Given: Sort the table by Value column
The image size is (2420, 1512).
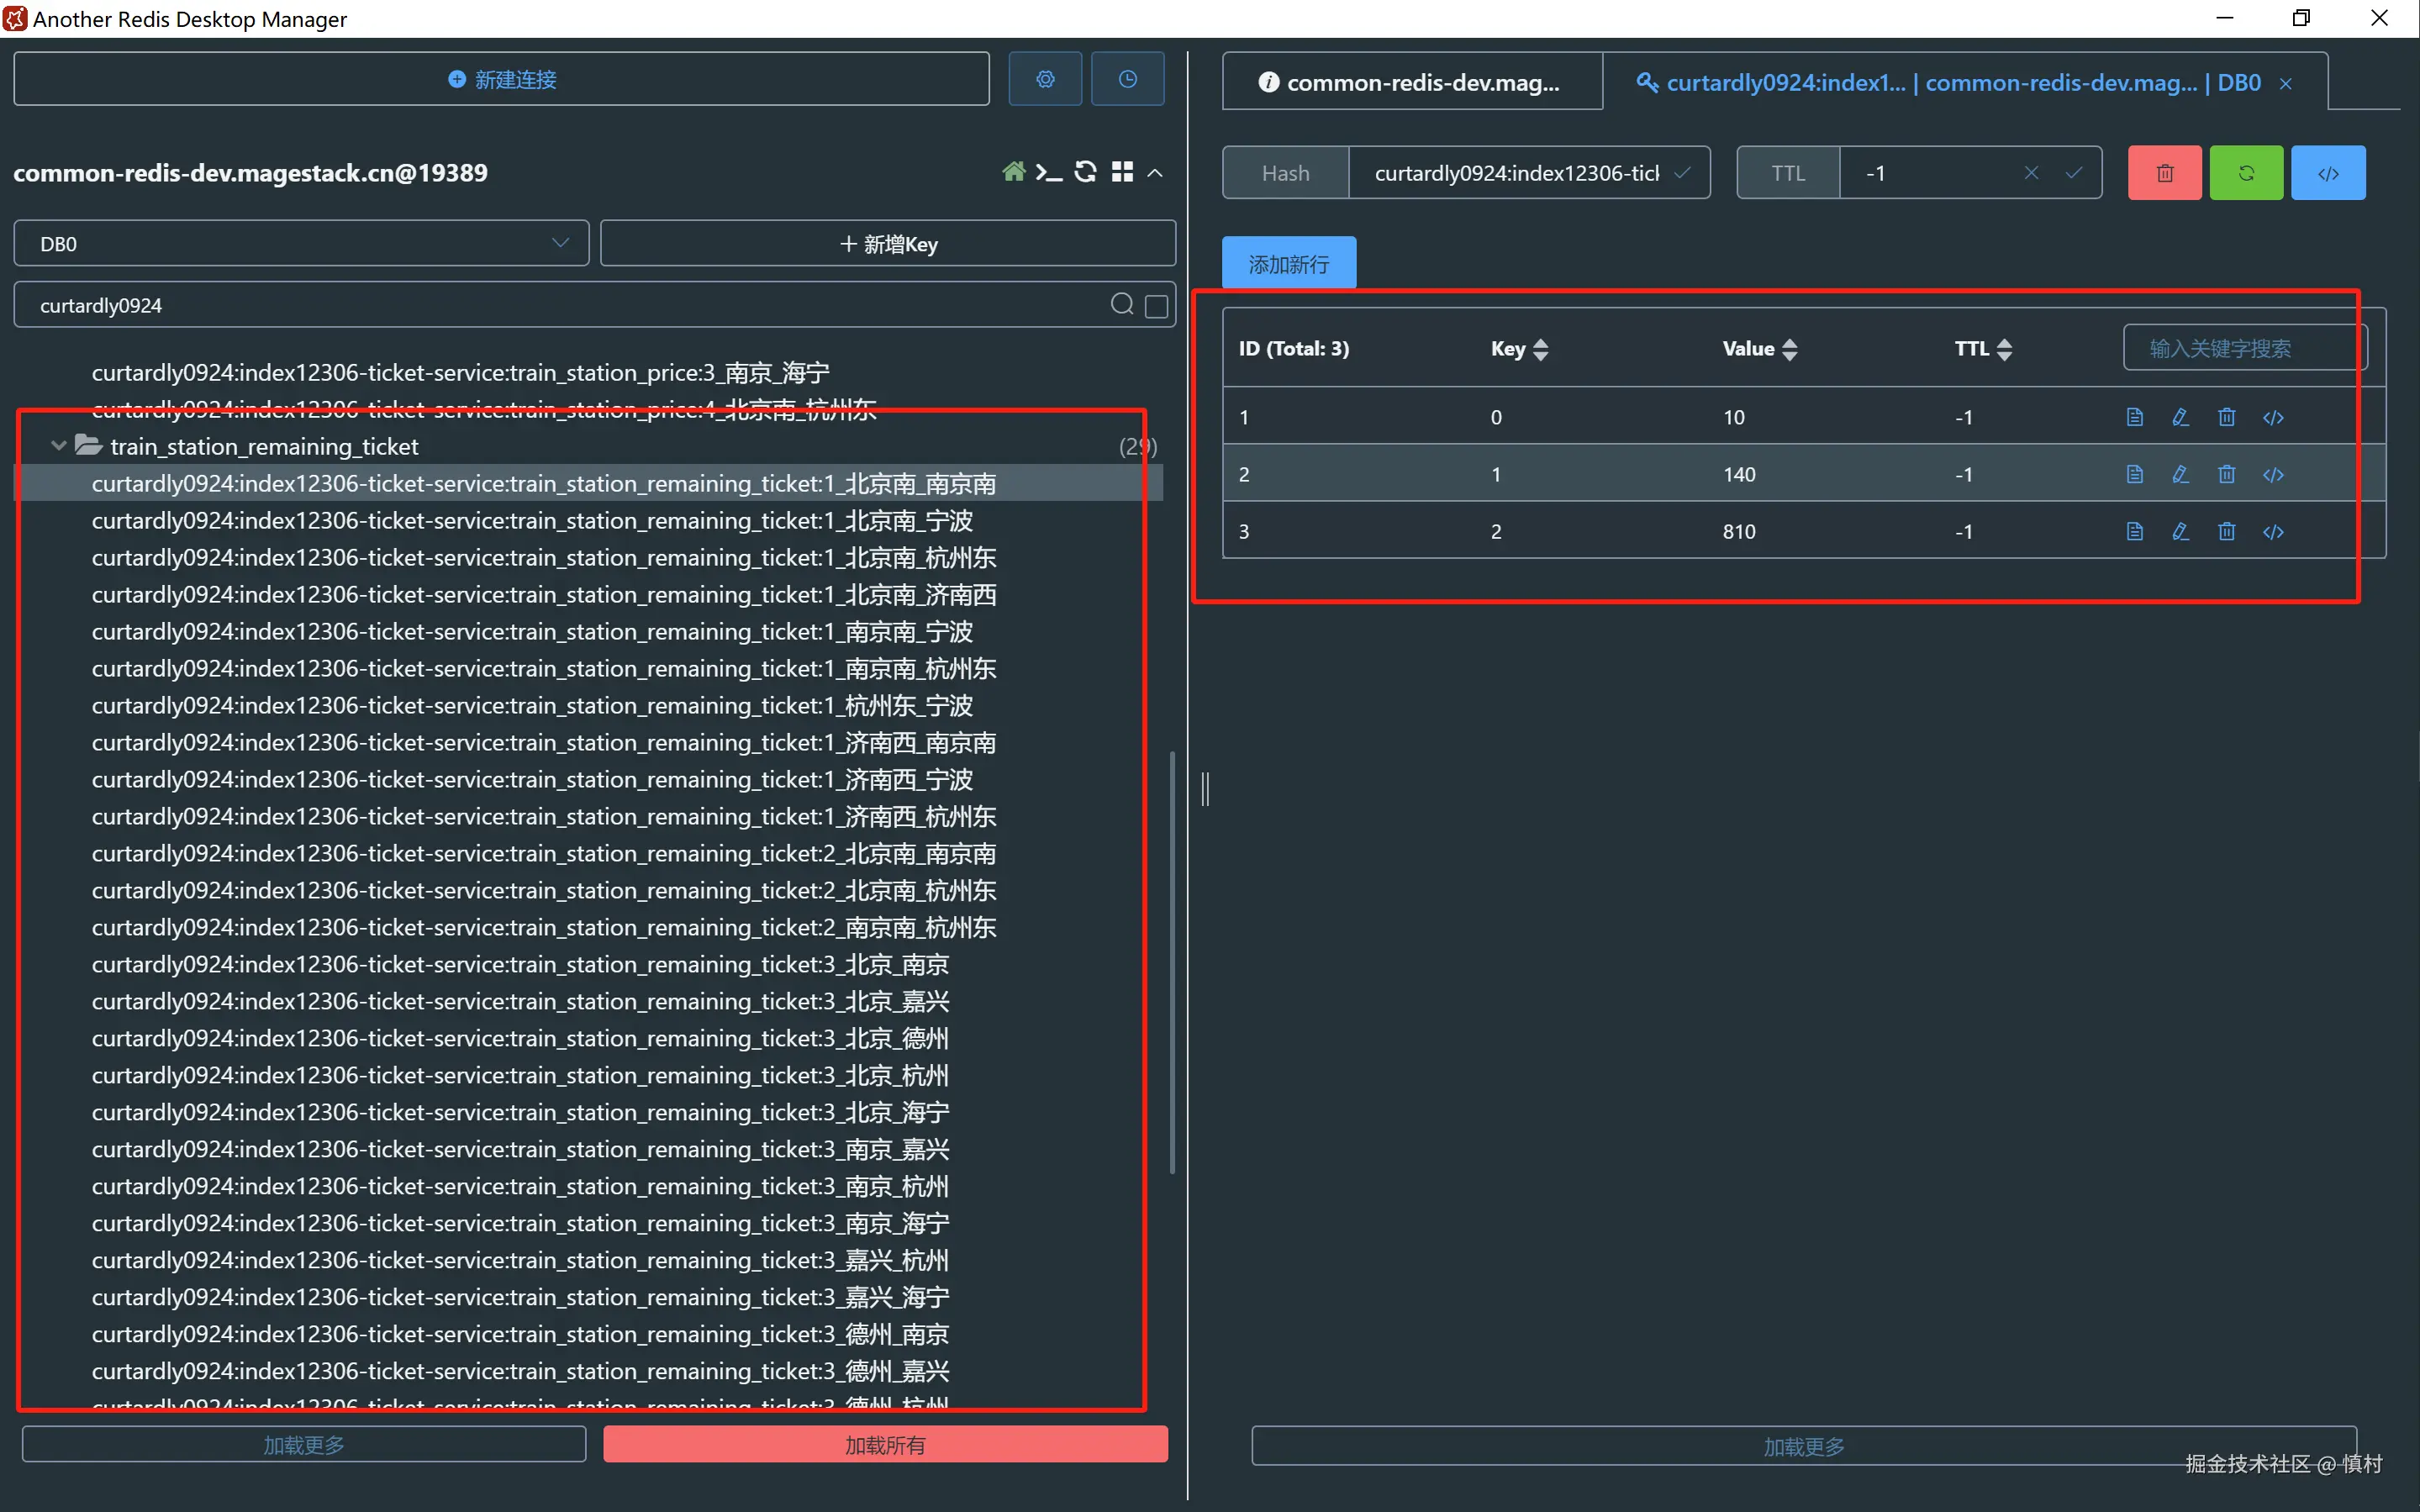Looking at the screenshot, I should click(1789, 349).
